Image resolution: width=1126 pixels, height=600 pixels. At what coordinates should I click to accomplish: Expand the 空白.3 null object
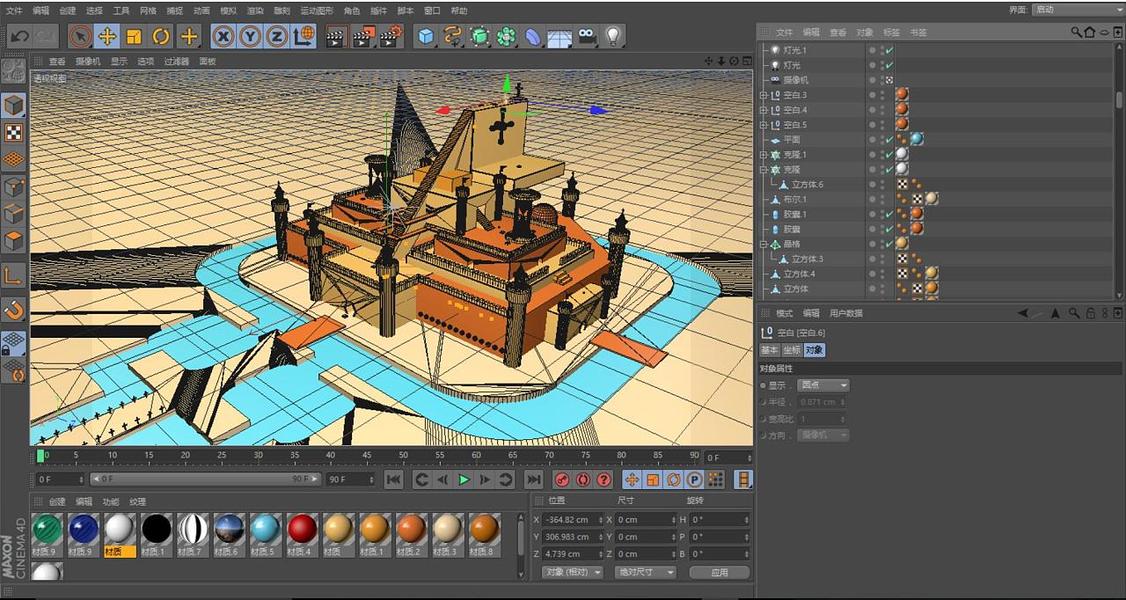[764, 95]
